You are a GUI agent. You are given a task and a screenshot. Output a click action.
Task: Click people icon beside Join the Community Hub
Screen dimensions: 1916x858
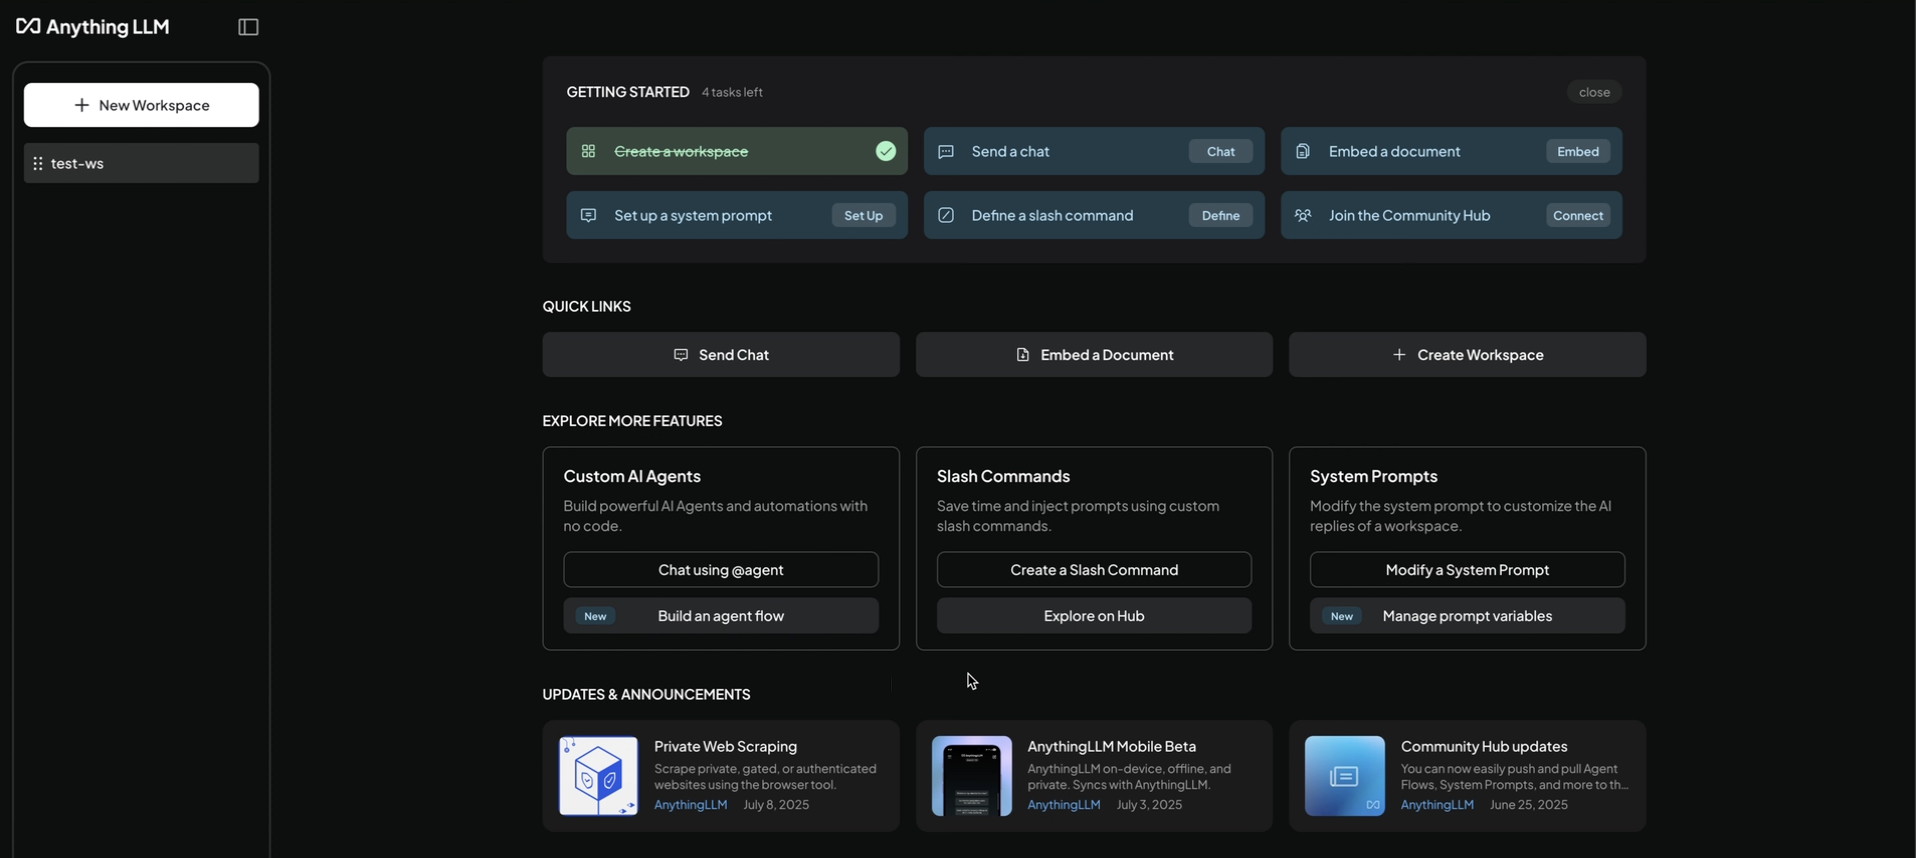point(1303,215)
